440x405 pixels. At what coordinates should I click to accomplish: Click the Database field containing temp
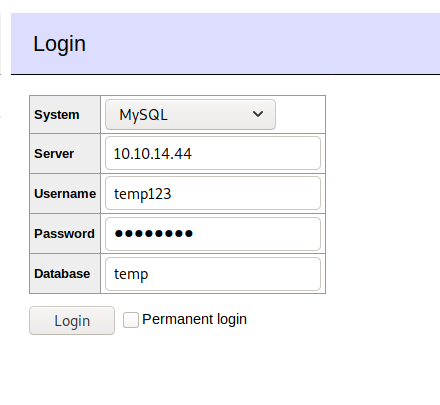coord(213,274)
